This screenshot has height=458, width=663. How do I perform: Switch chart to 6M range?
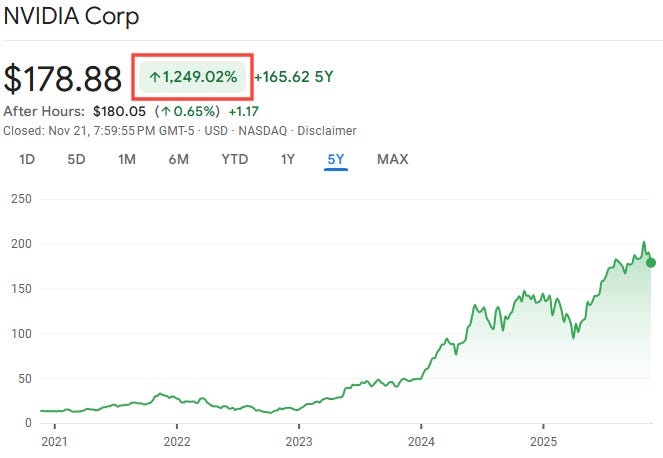click(x=178, y=159)
